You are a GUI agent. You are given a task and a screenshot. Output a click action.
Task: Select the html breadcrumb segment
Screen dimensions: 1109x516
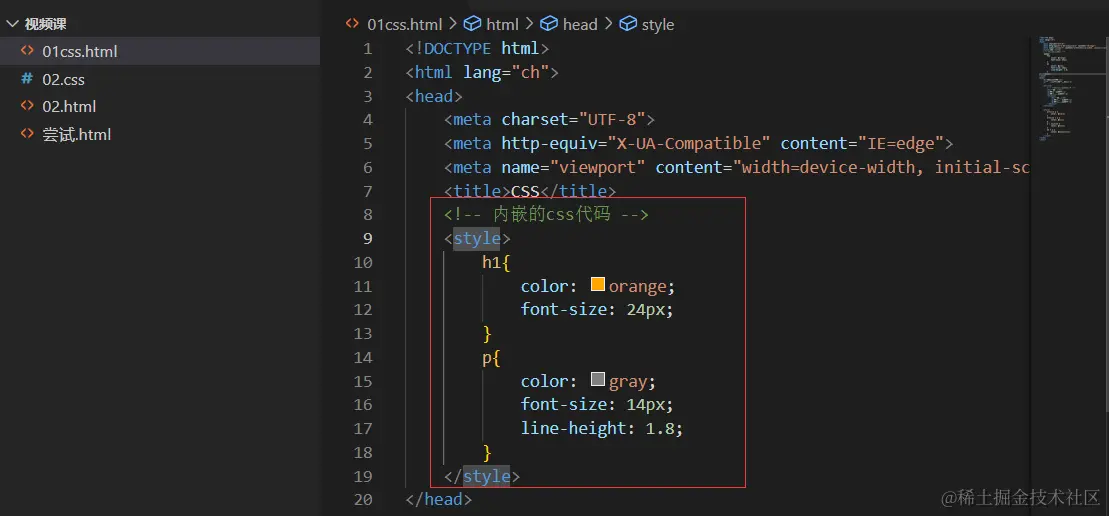(x=502, y=25)
